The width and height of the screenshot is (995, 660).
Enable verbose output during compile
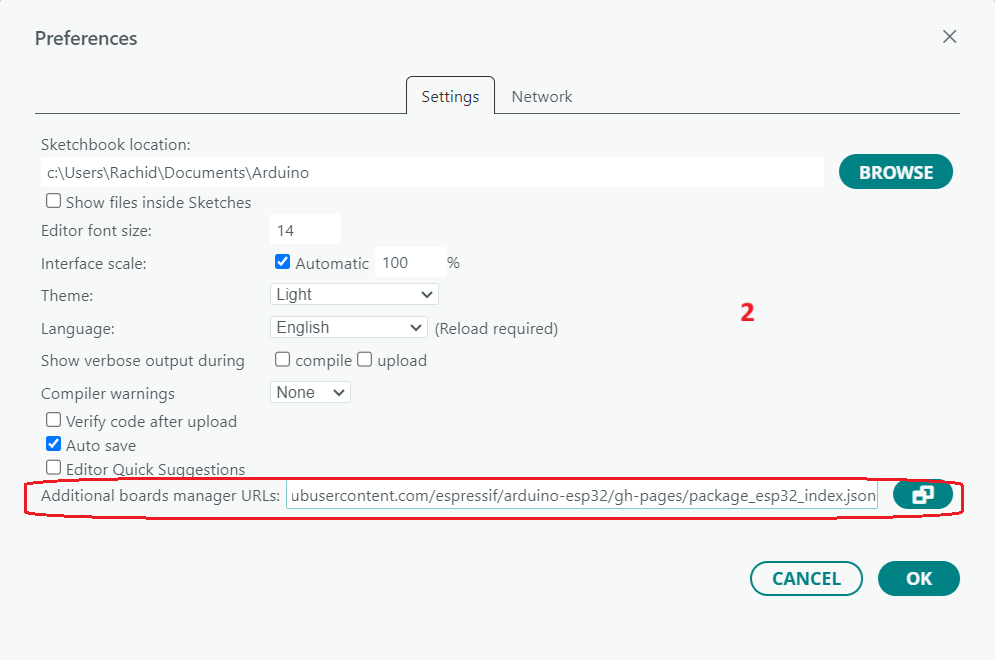(283, 359)
